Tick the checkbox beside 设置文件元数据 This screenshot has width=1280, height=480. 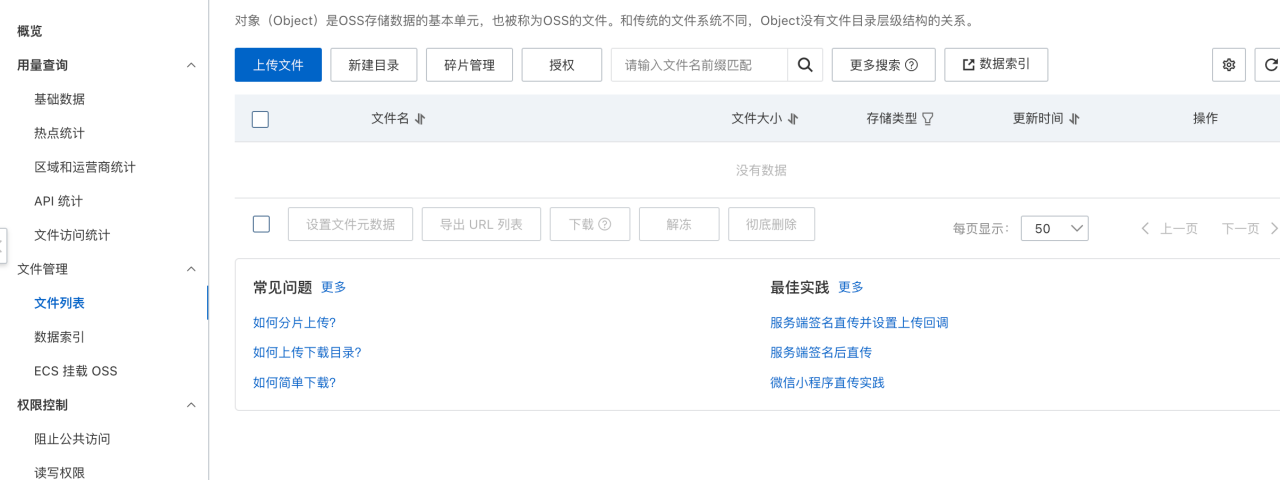pyautogui.click(x=261, y=224)
